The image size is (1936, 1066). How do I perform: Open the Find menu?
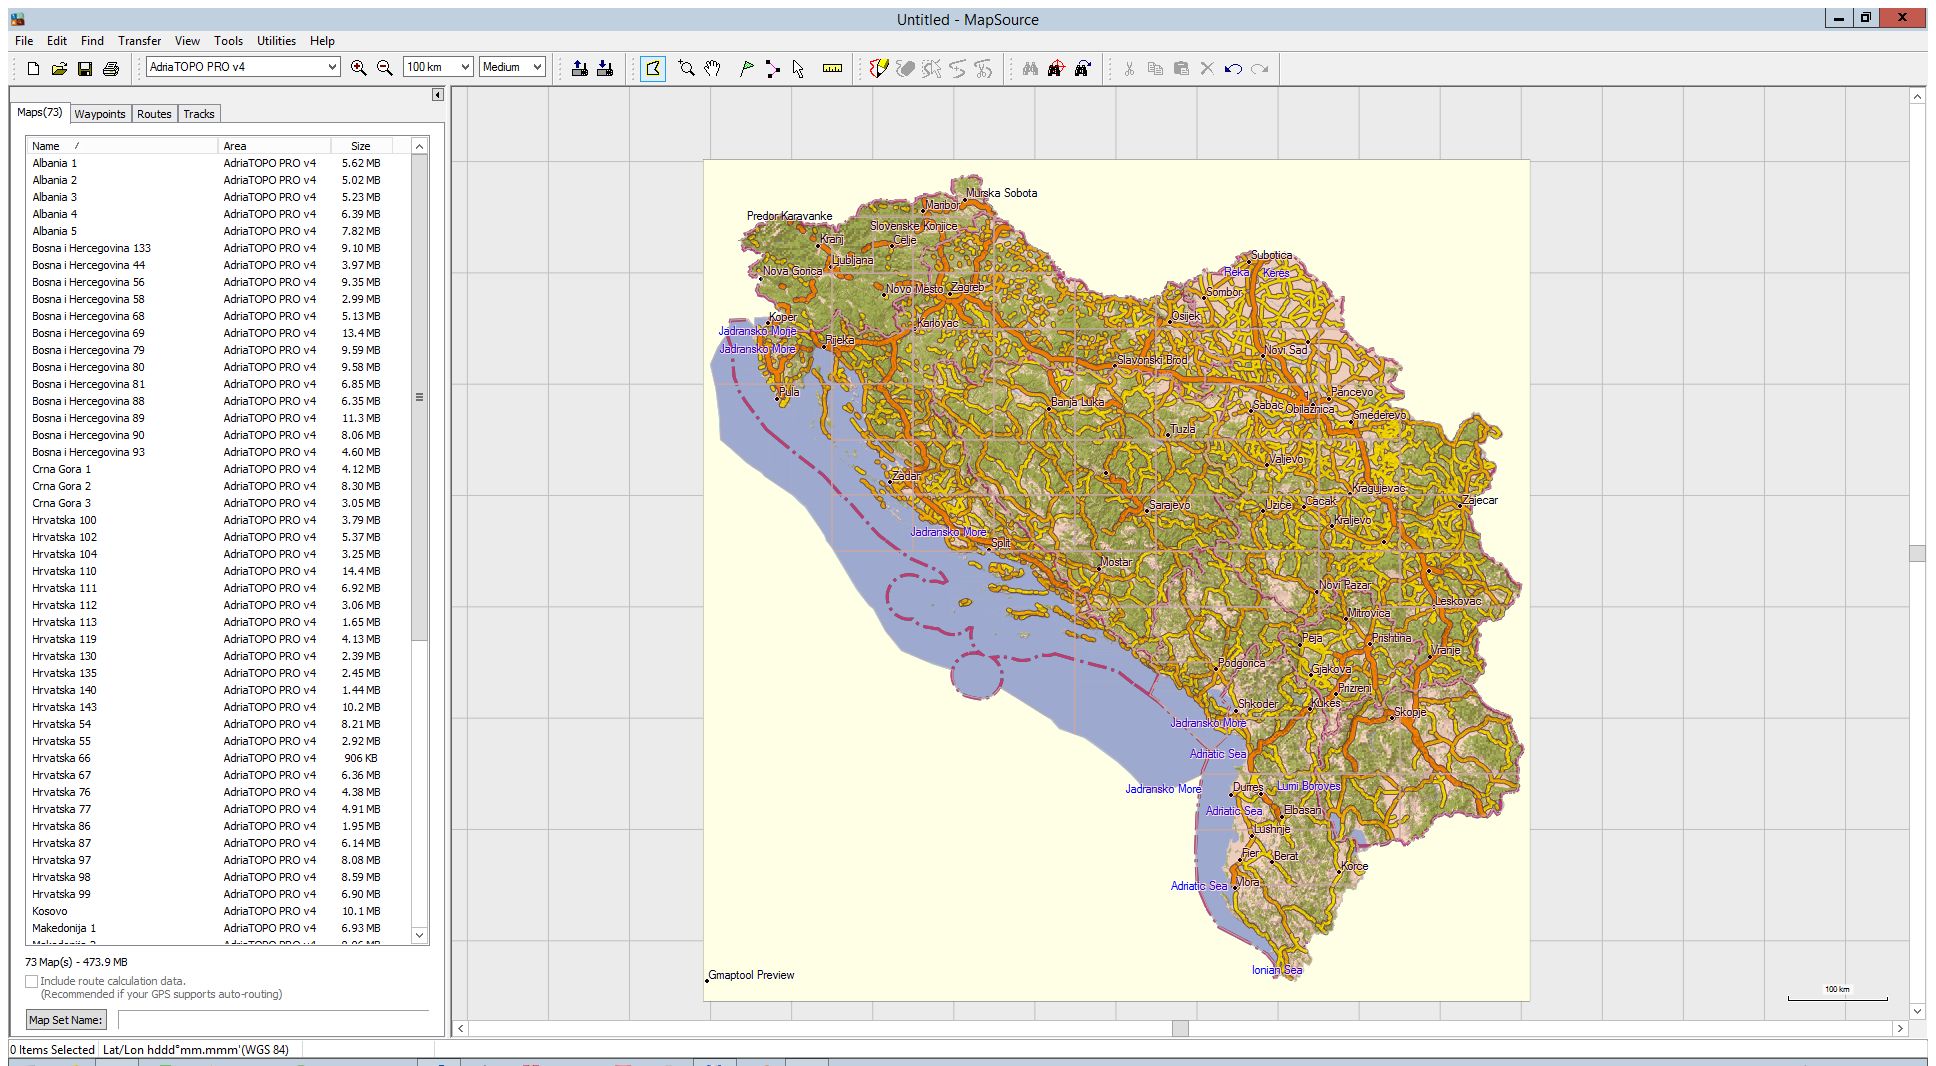pos(92,41)
